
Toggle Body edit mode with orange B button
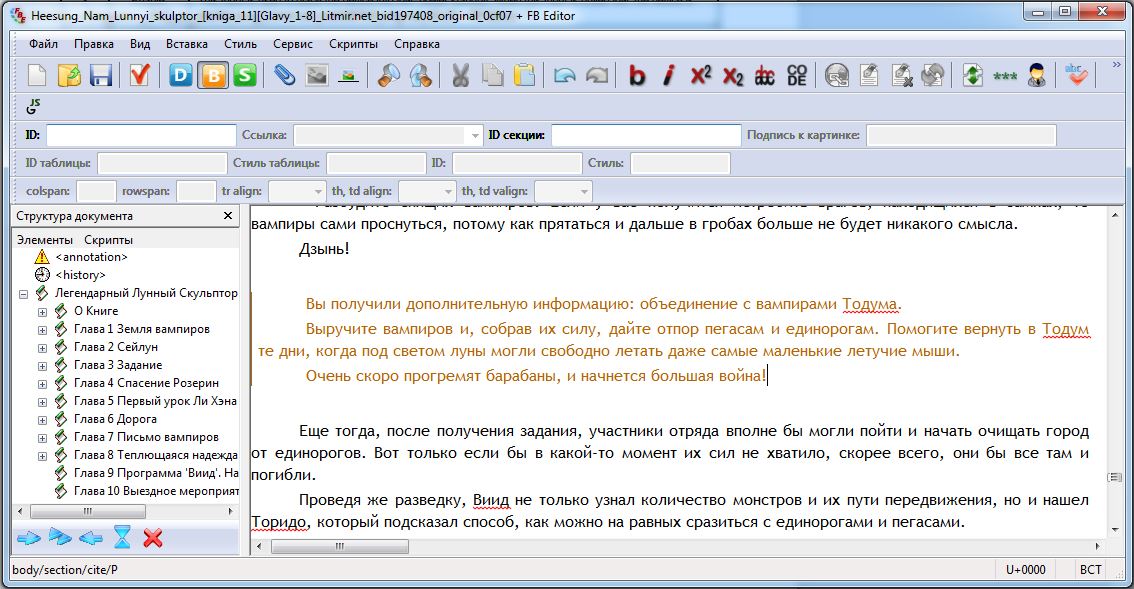pos(212,75)
